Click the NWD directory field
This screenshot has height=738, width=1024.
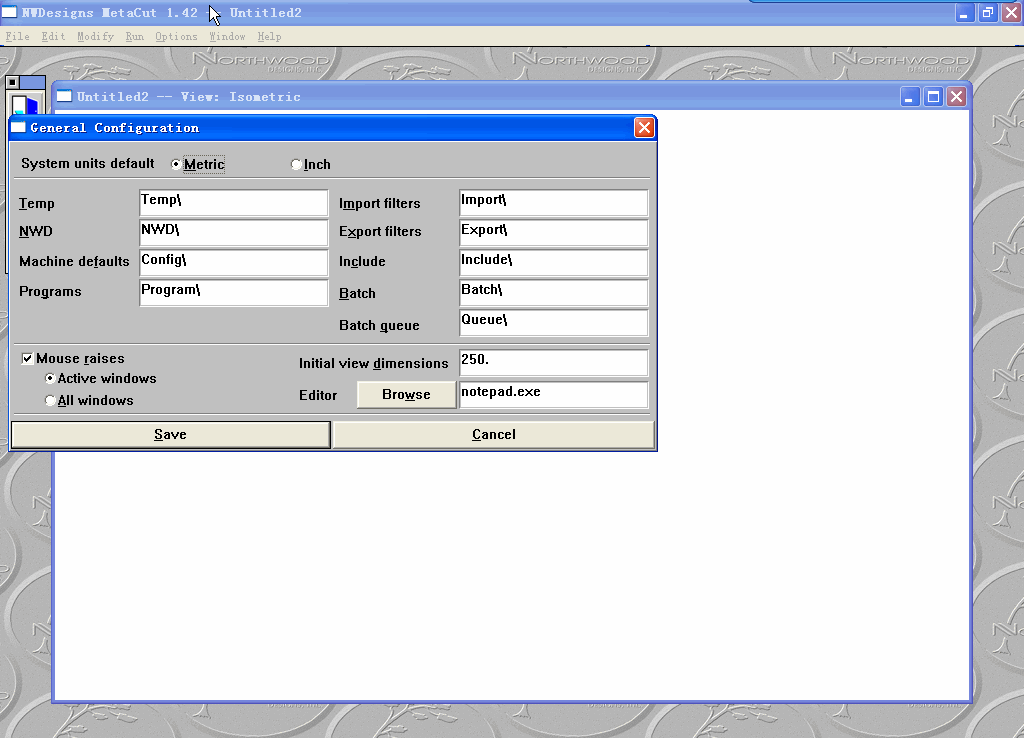click(x=234, y=233)
